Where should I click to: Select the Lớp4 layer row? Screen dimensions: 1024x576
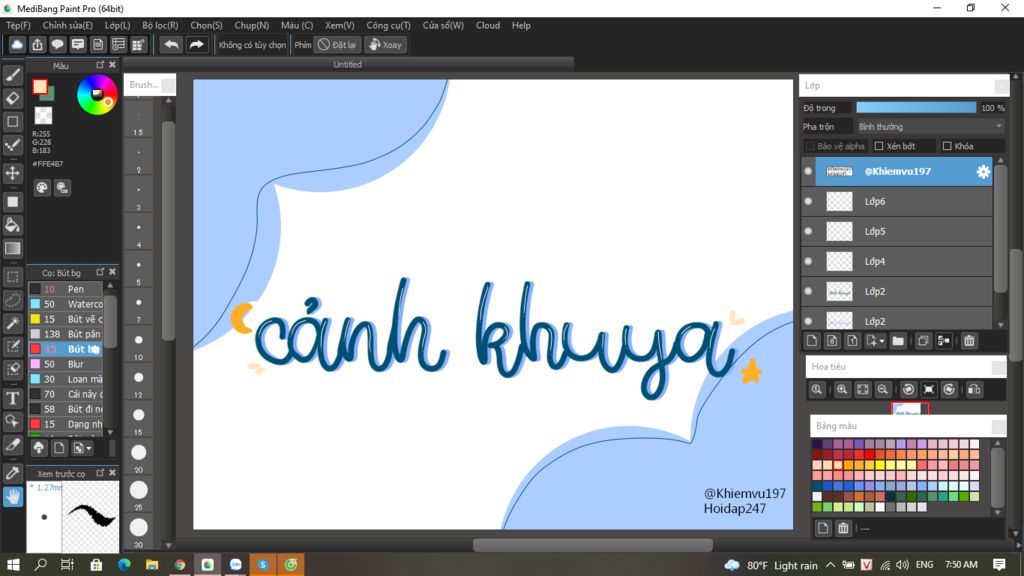coord(897,261)
